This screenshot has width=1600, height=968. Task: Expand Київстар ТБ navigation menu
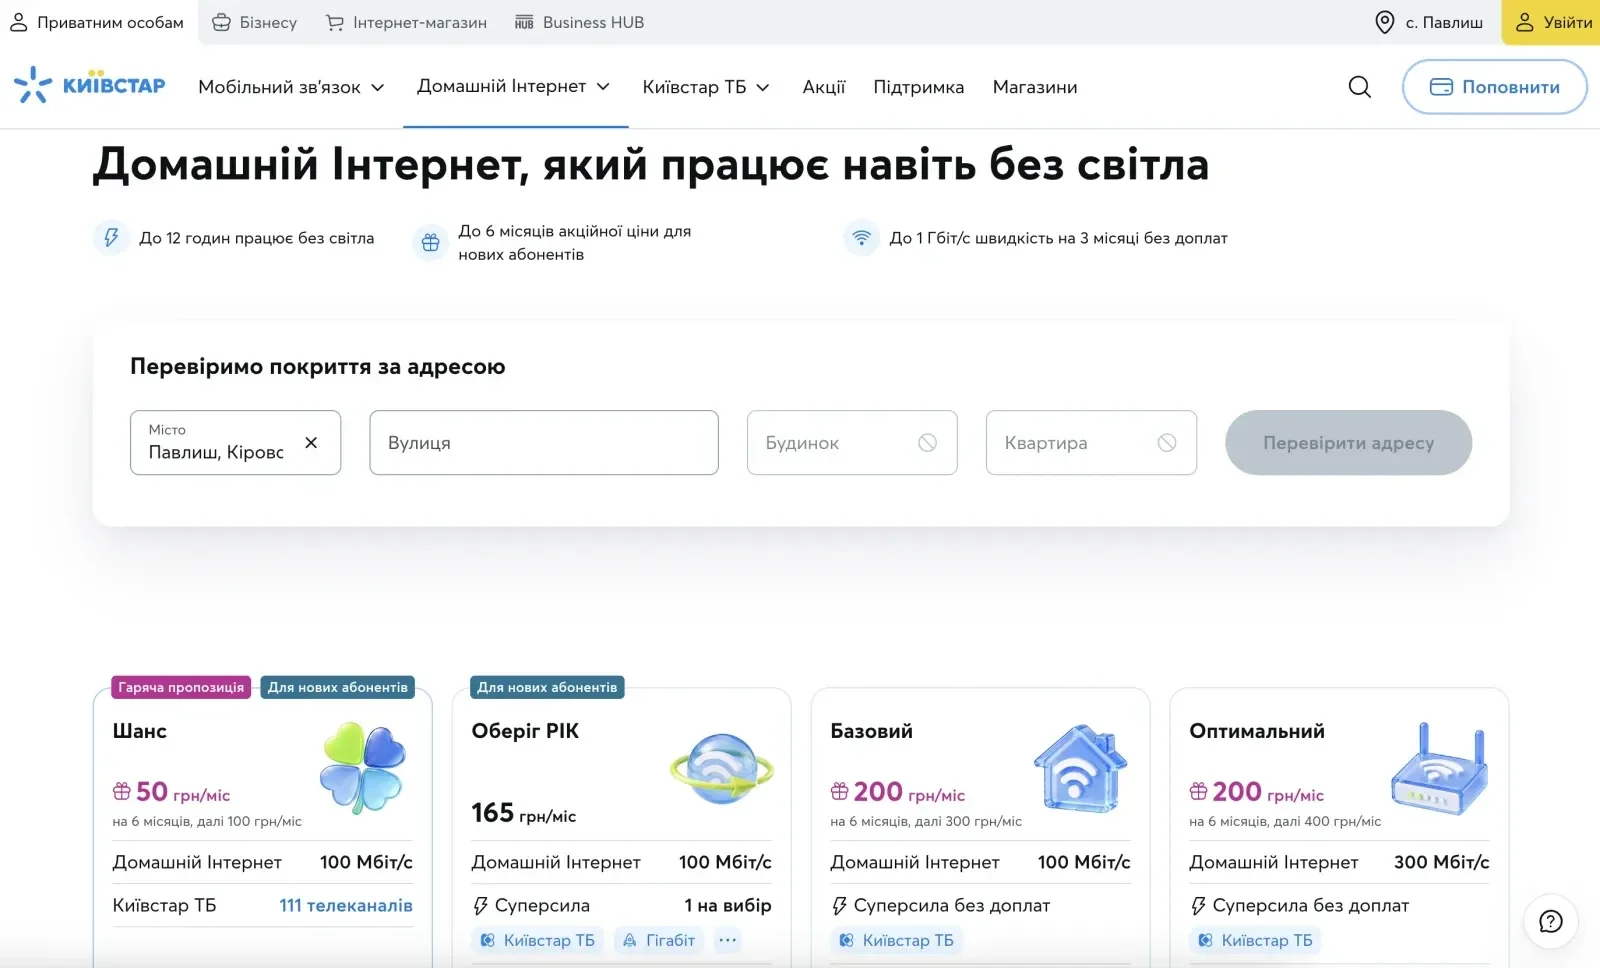pyautogui.click(x=706, y=87)
